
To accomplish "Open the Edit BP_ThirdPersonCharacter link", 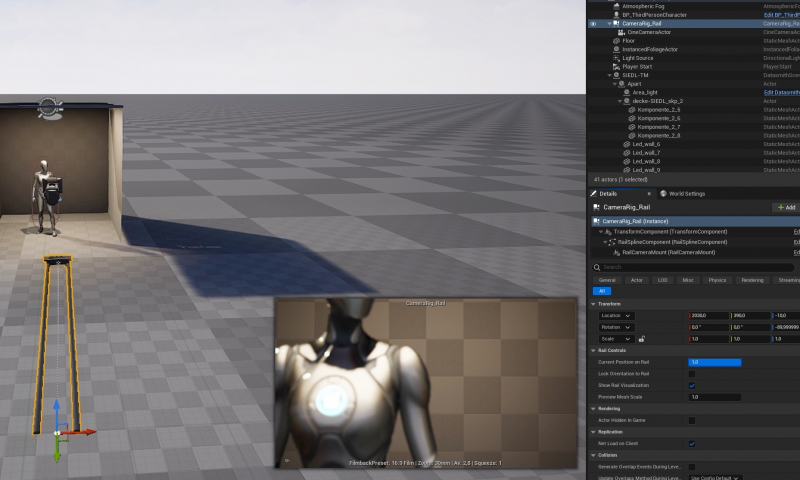I will (781, 15).
